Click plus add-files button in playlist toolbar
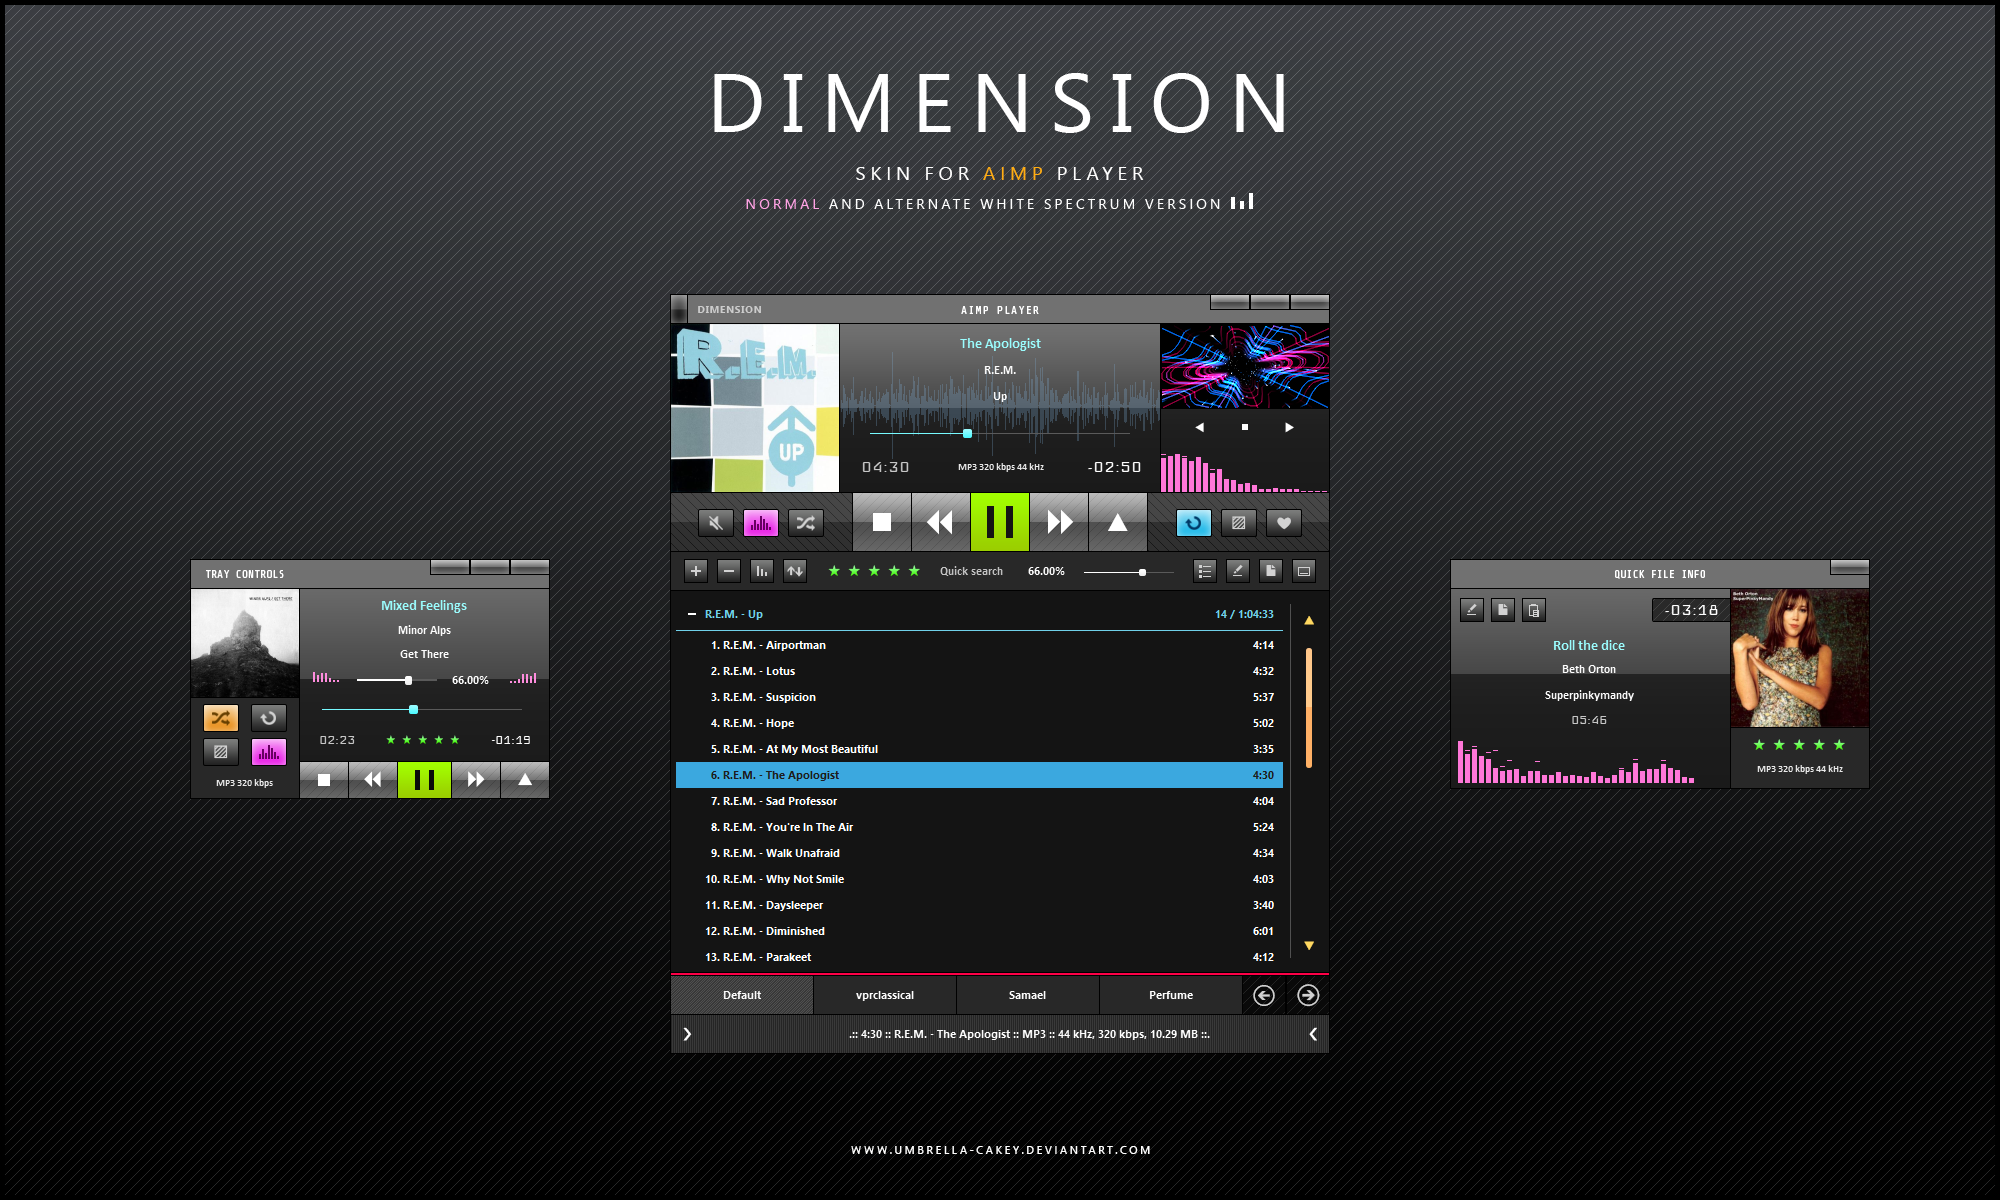 tap(696, 571)
